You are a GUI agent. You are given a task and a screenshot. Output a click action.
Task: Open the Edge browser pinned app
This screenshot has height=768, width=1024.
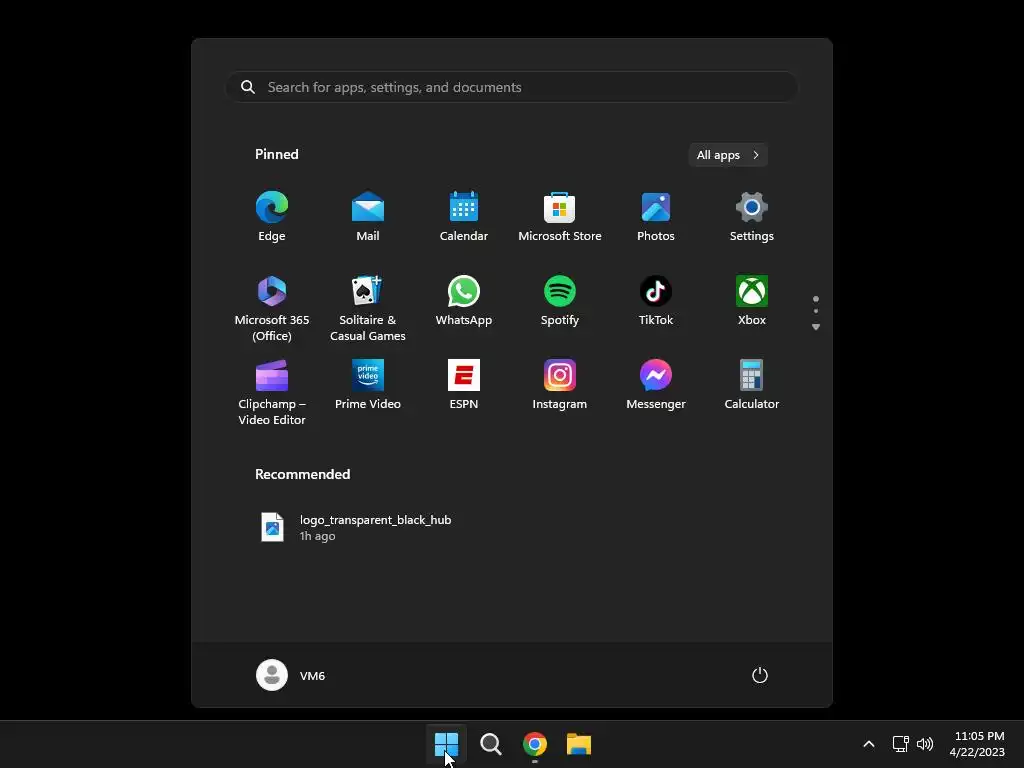tap(272, 217)
